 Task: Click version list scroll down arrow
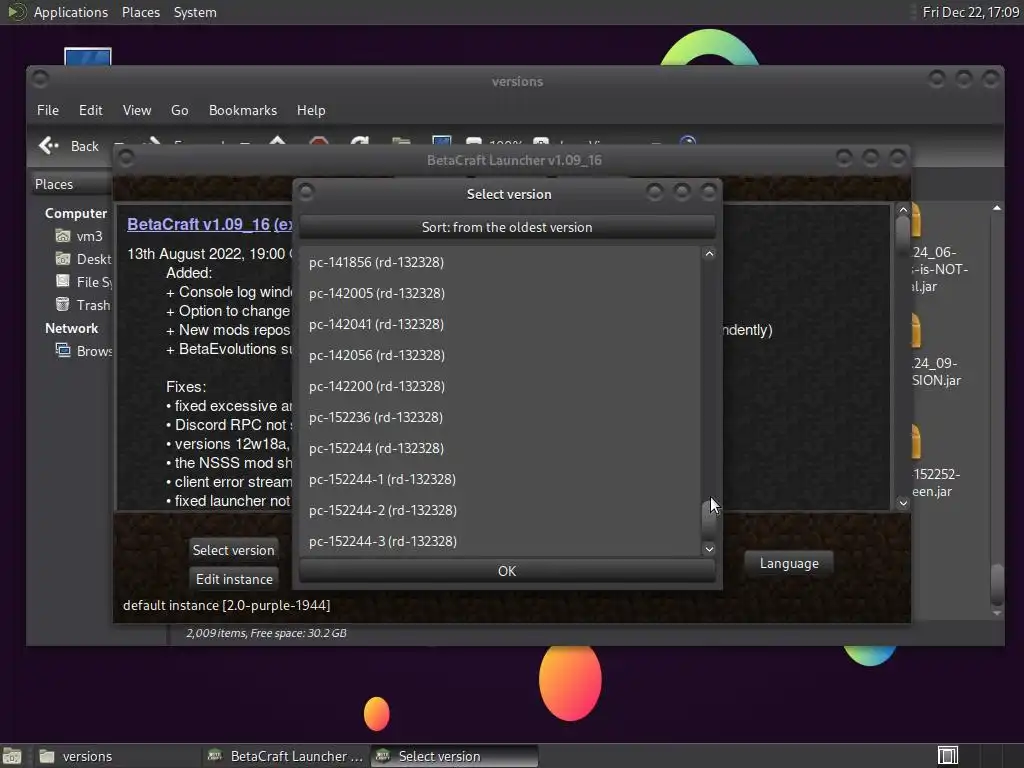click(709, 549)
